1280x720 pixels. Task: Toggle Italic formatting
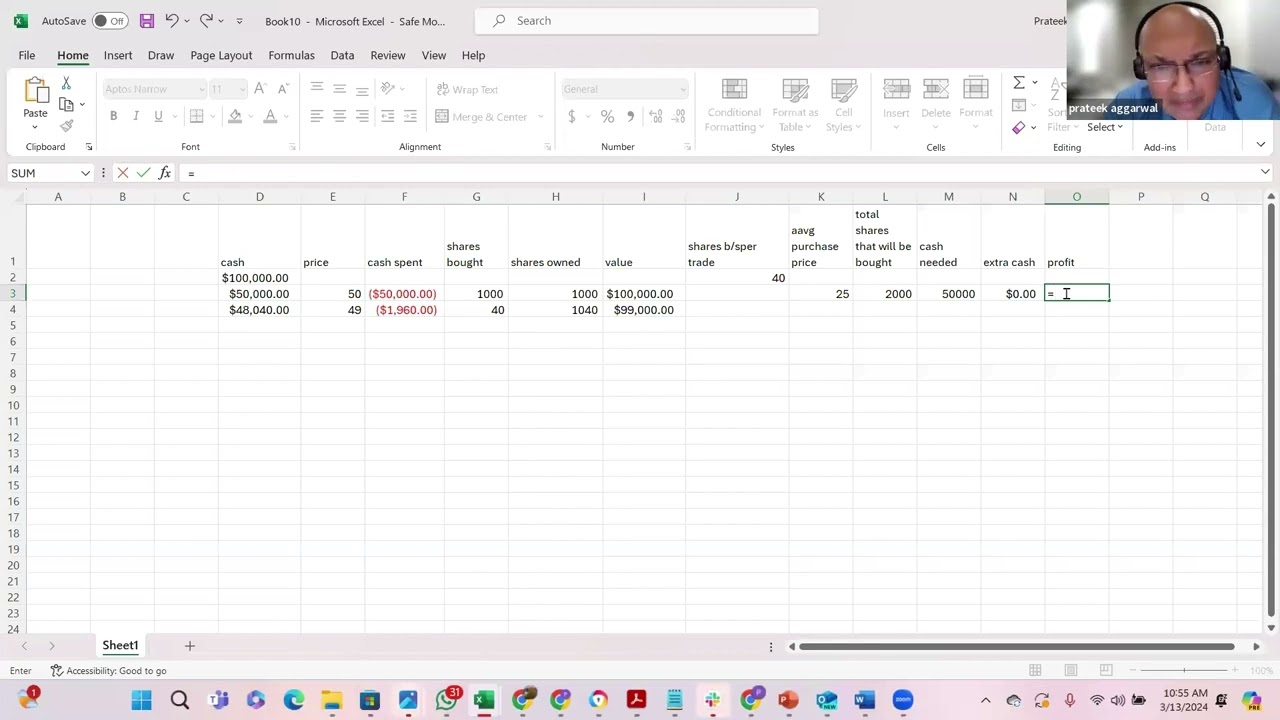(136, 117)
